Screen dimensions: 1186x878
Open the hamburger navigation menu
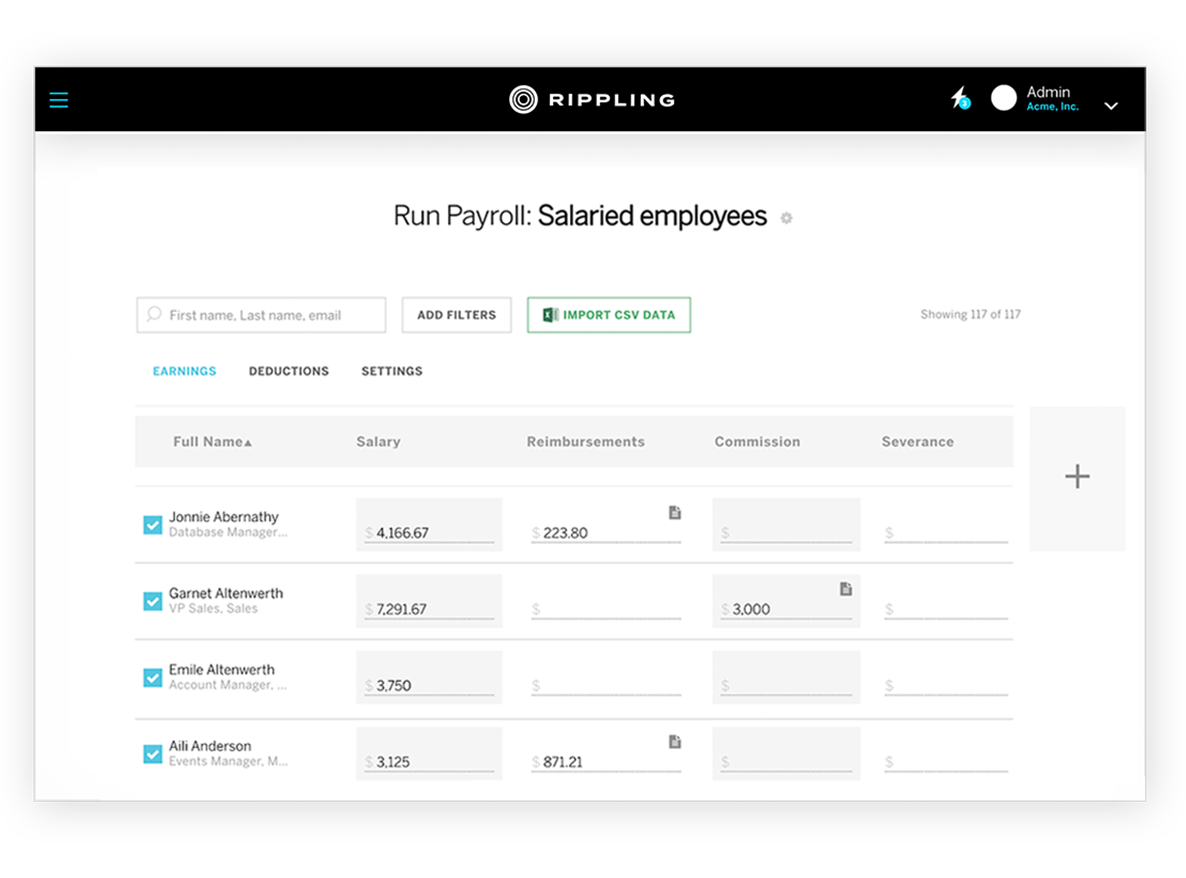[59, 100]
